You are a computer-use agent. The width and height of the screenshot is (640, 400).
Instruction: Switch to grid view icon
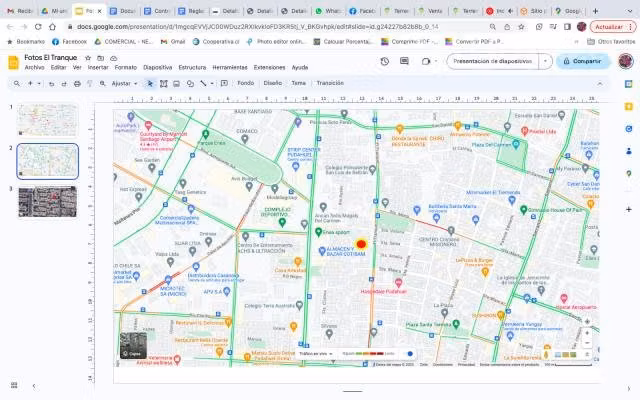coord(14,385)
